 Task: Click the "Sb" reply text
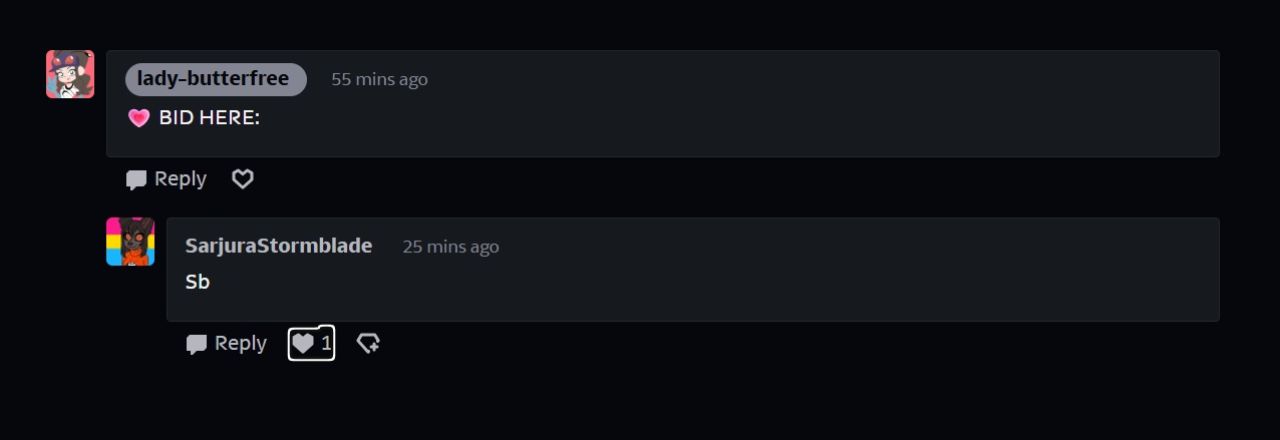coord(197,282)
